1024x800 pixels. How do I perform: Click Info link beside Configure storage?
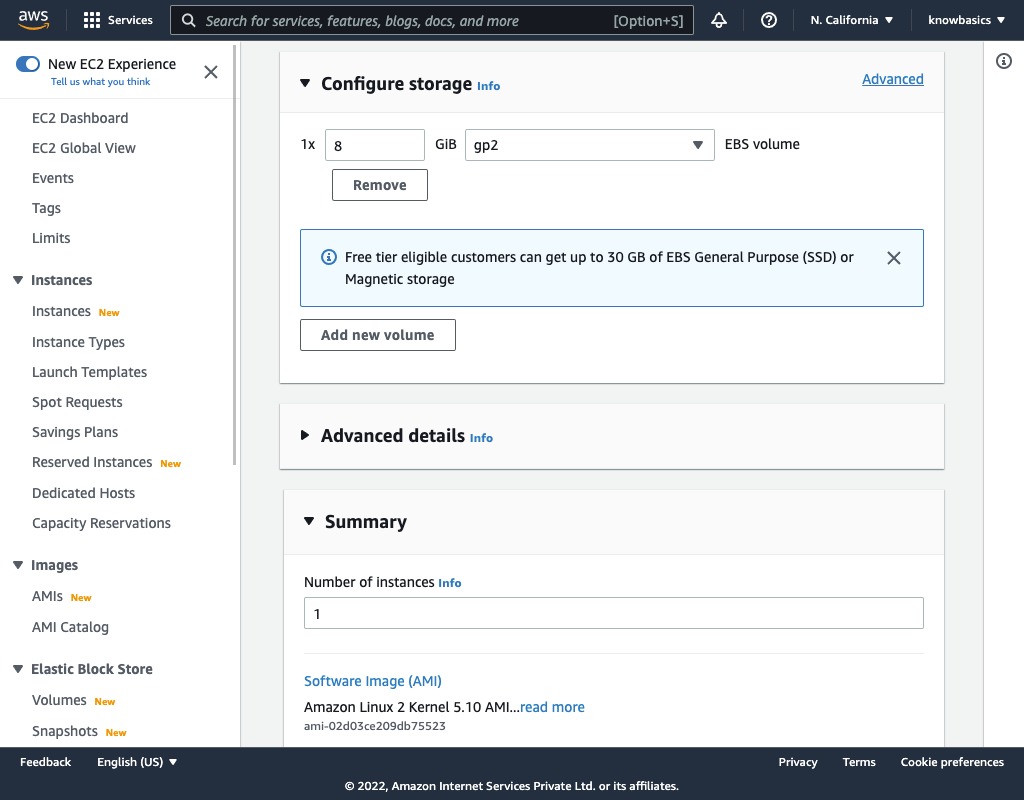point(488,86)
